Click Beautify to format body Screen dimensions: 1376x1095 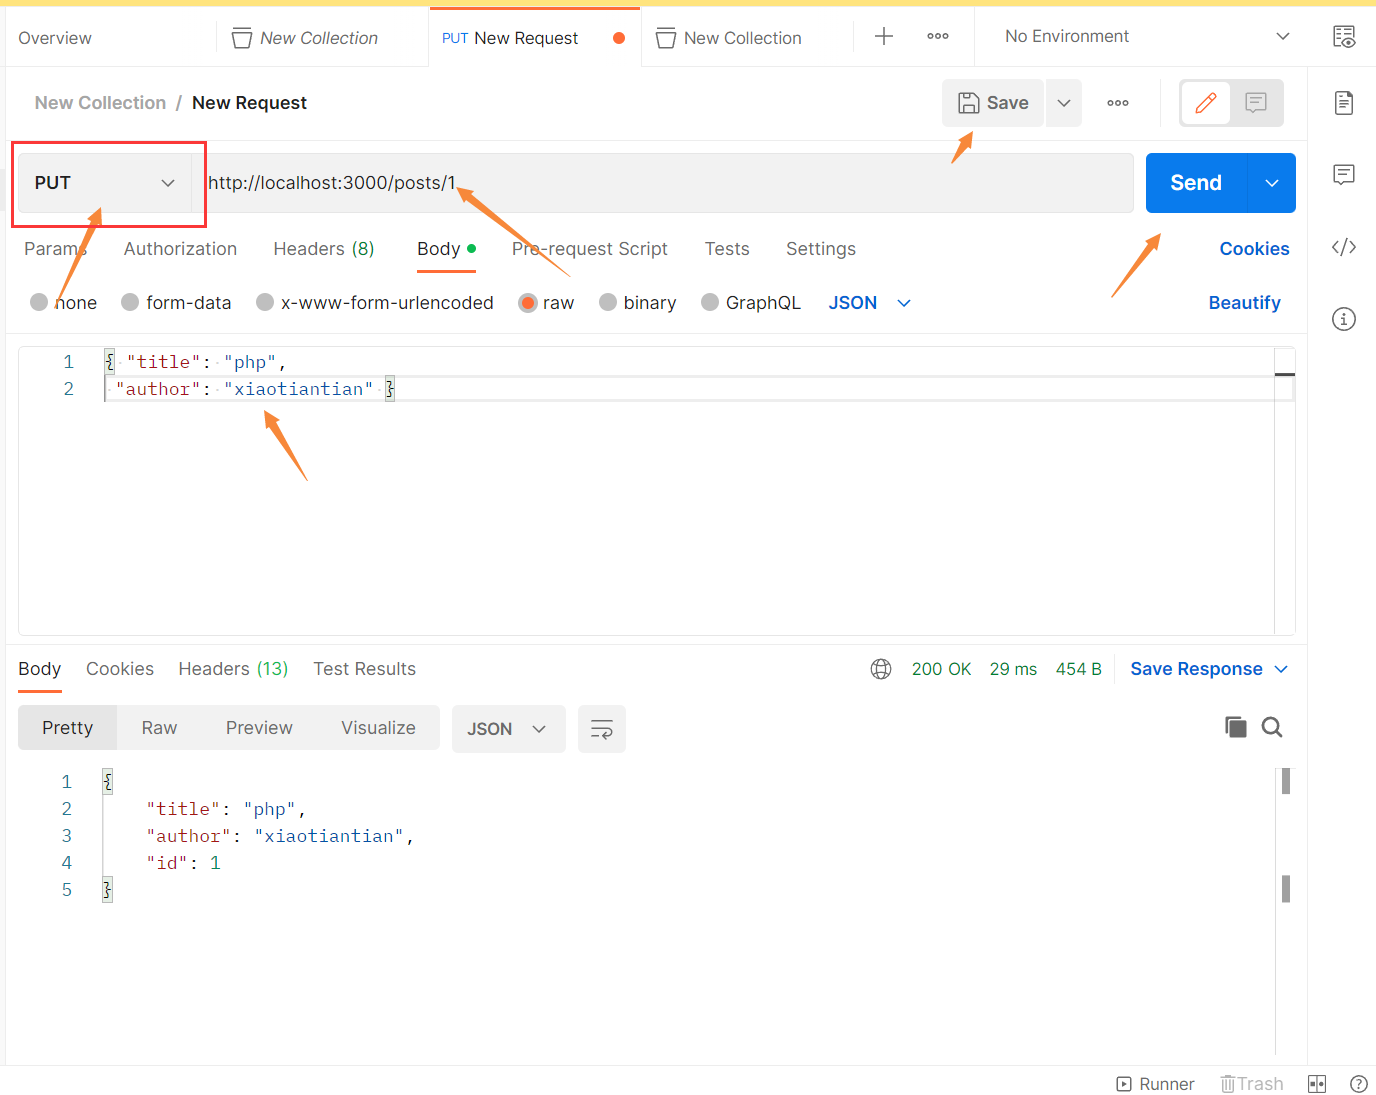pyautogui.click(x=1244, y=303)
